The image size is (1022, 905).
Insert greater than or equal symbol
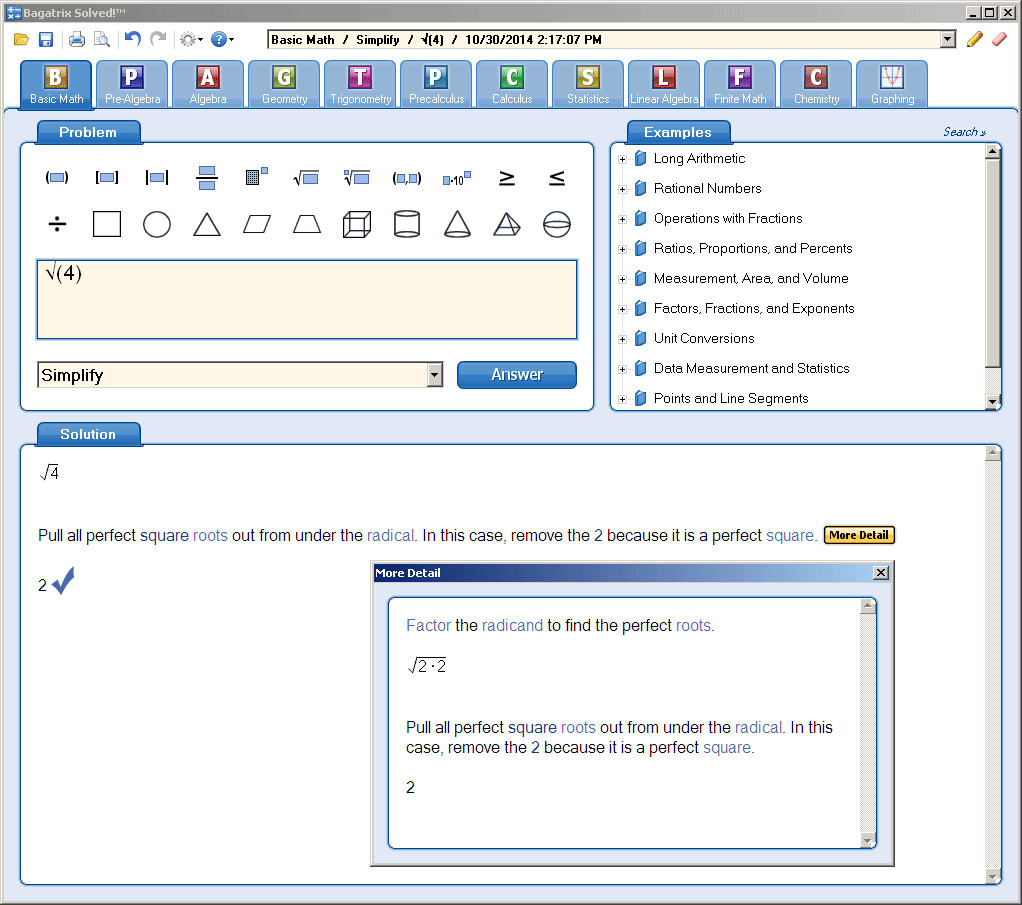click(x=506, y=178)
